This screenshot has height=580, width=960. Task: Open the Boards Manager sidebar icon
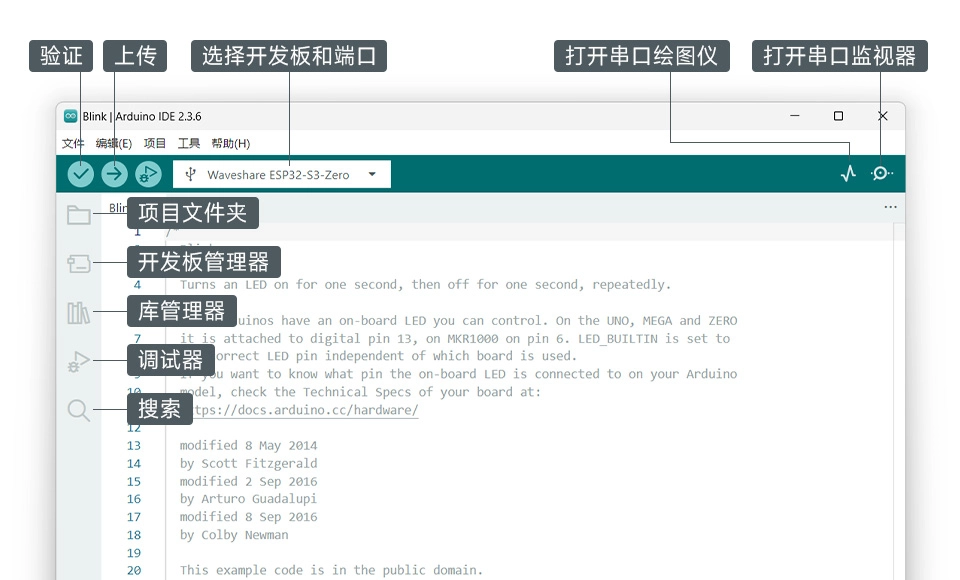79,262
